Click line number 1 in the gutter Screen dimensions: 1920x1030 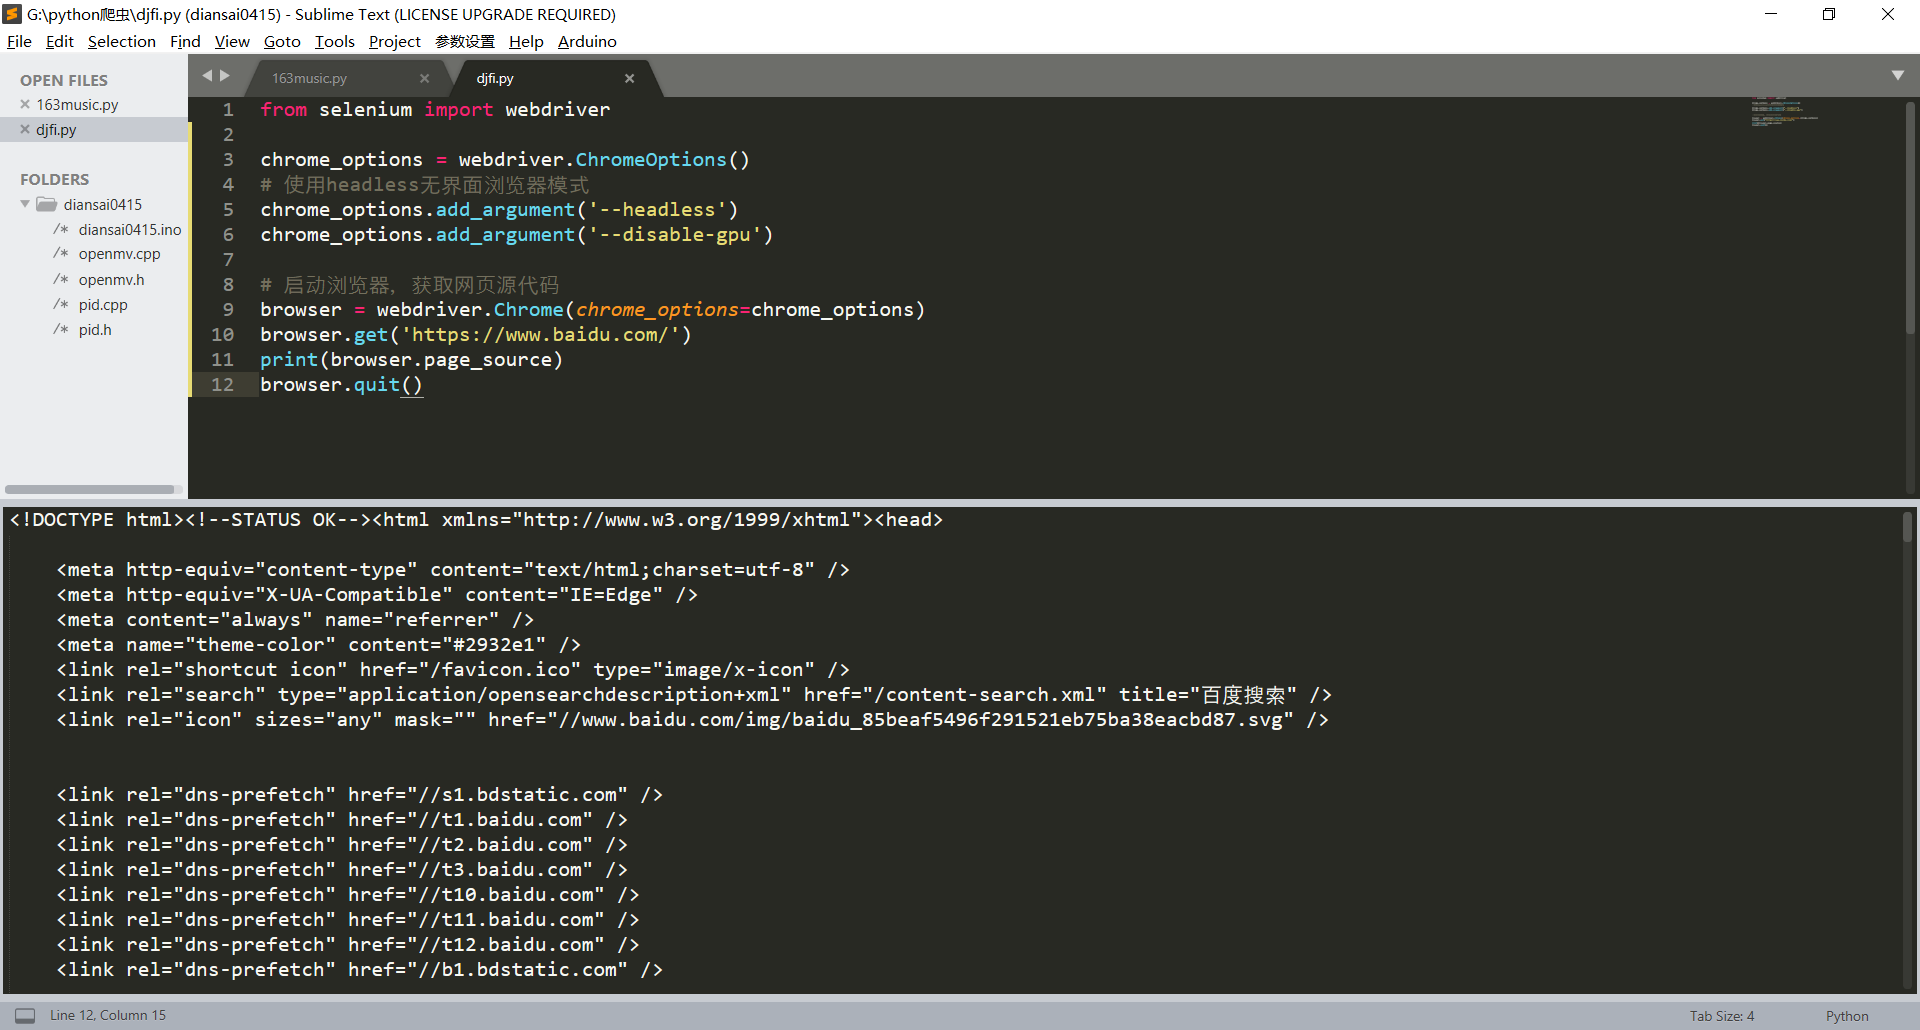[x=228, y=110]
